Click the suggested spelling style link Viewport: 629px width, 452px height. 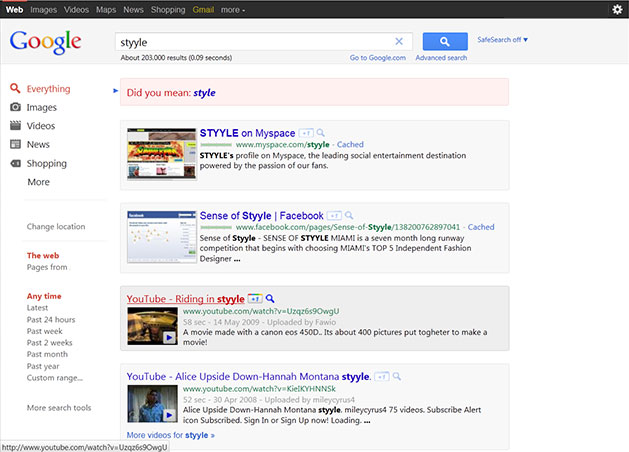204,93
